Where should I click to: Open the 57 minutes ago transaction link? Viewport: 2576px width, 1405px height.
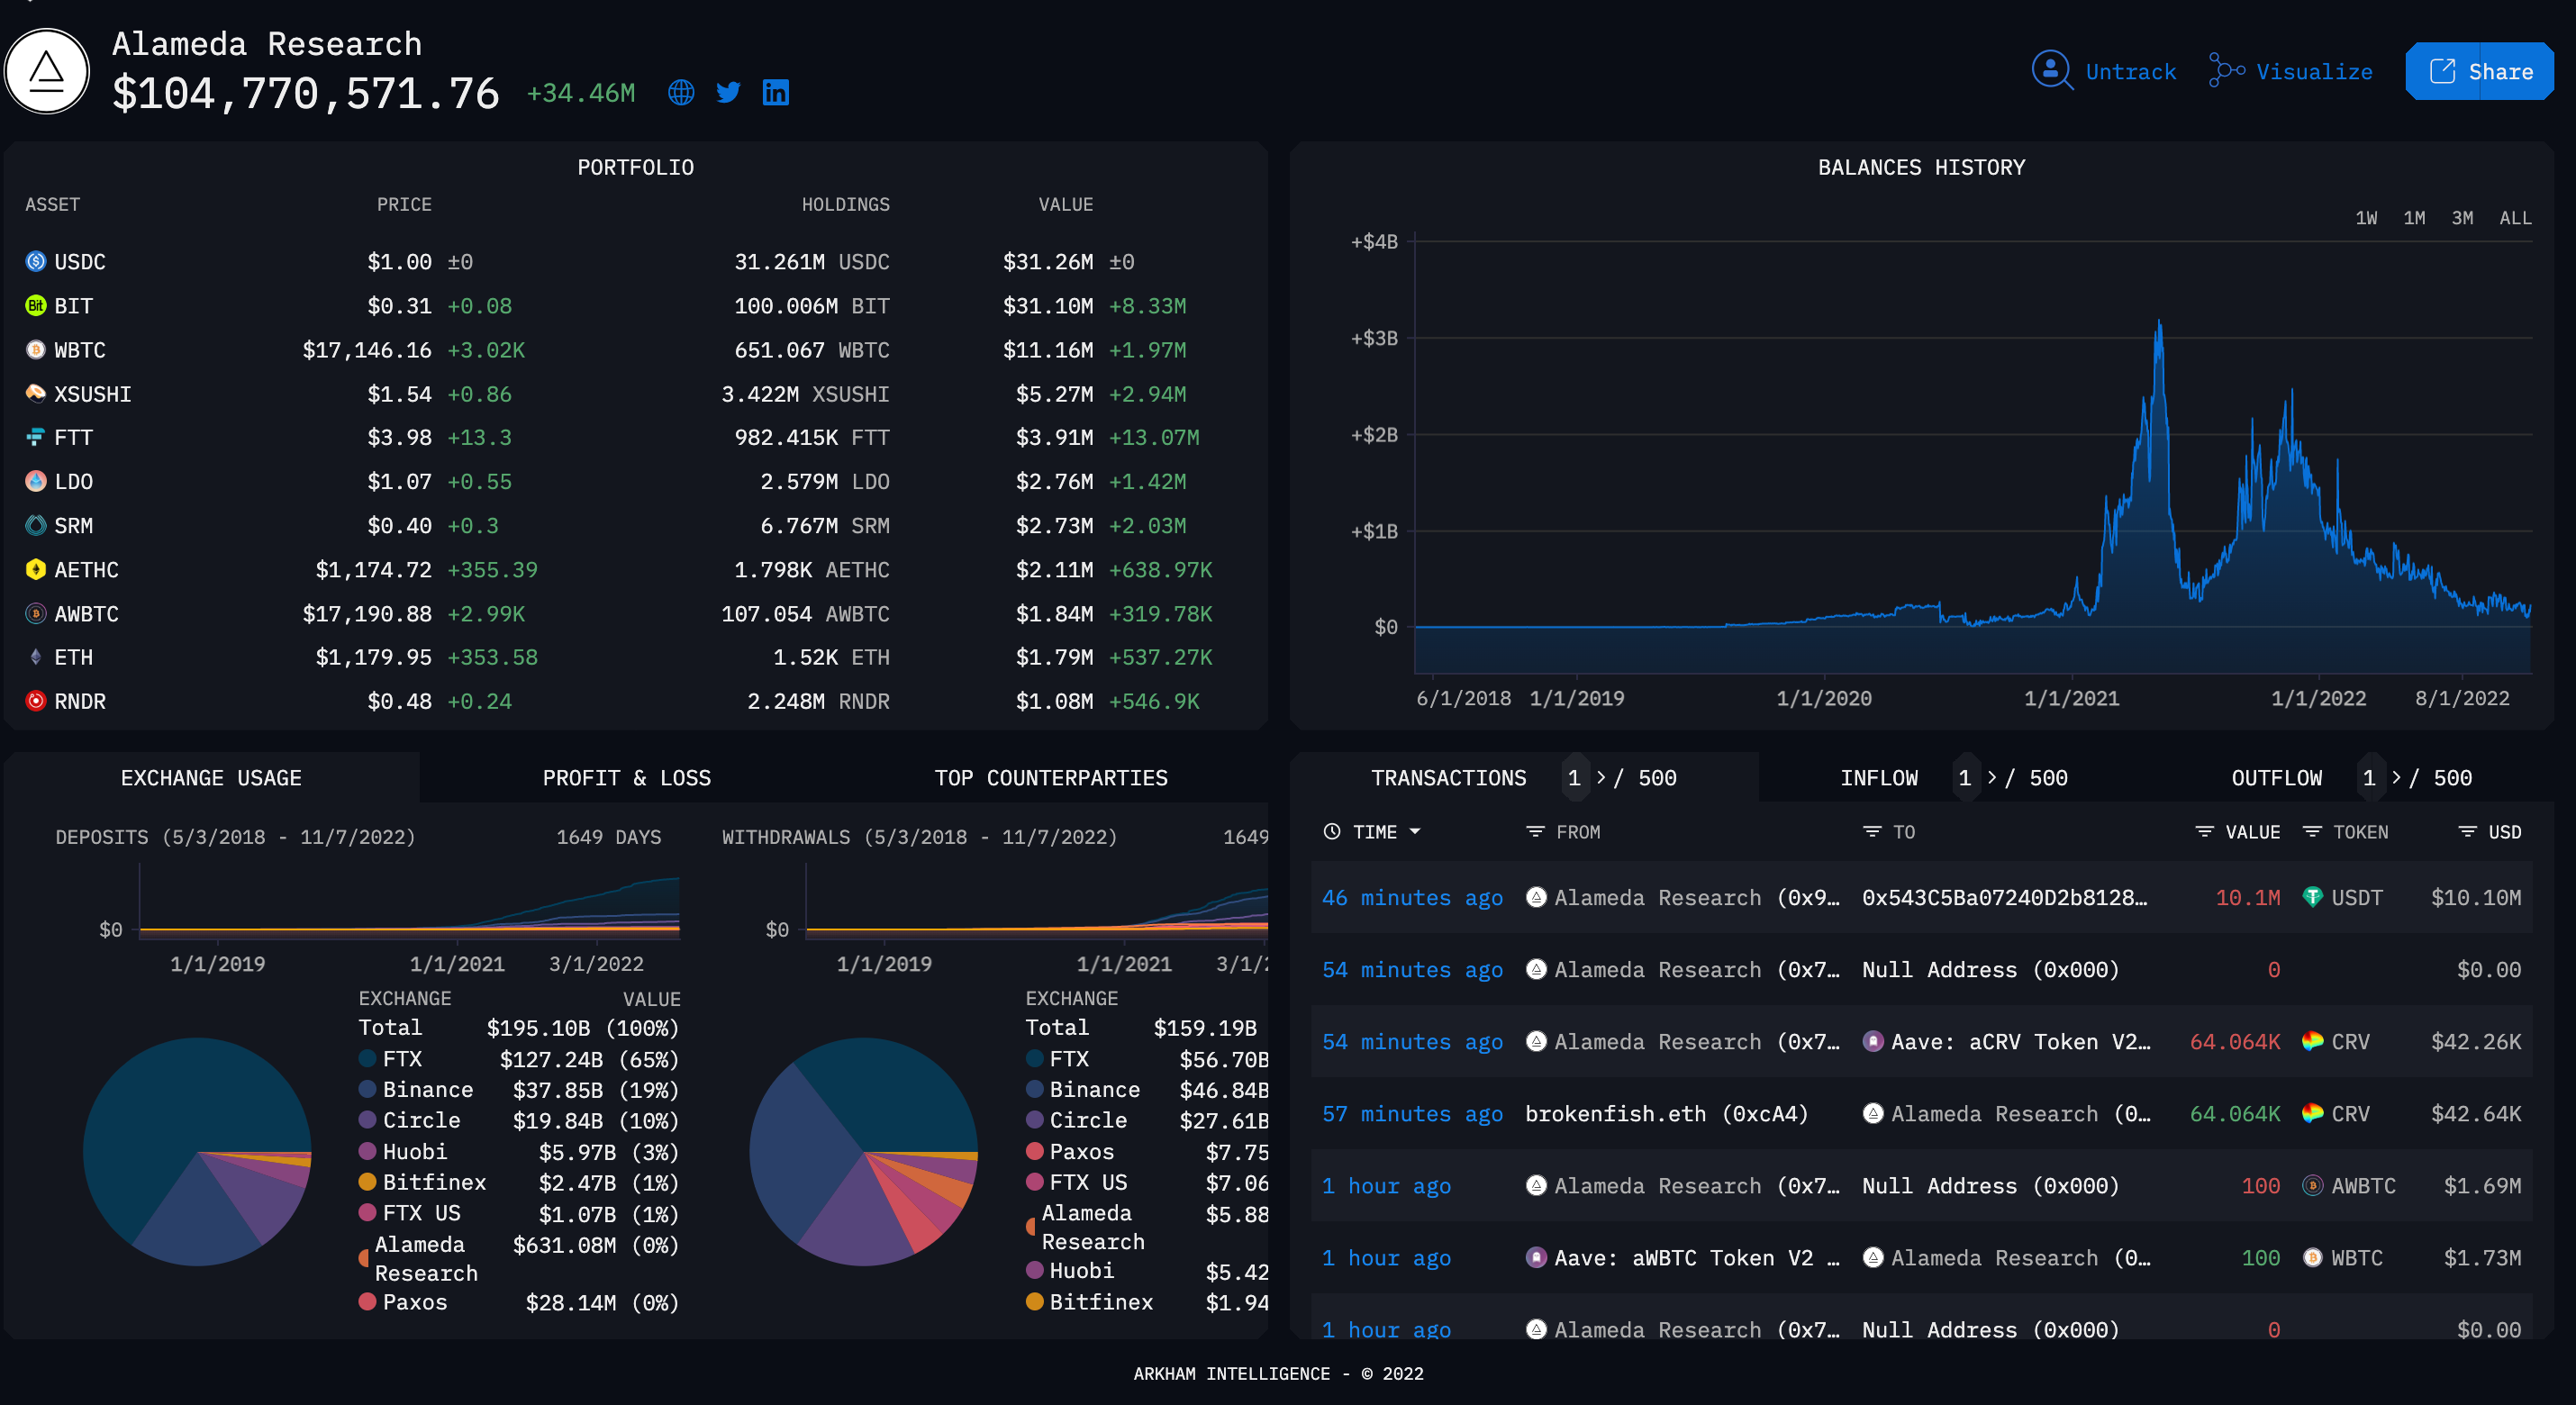coord(1412,1114)
